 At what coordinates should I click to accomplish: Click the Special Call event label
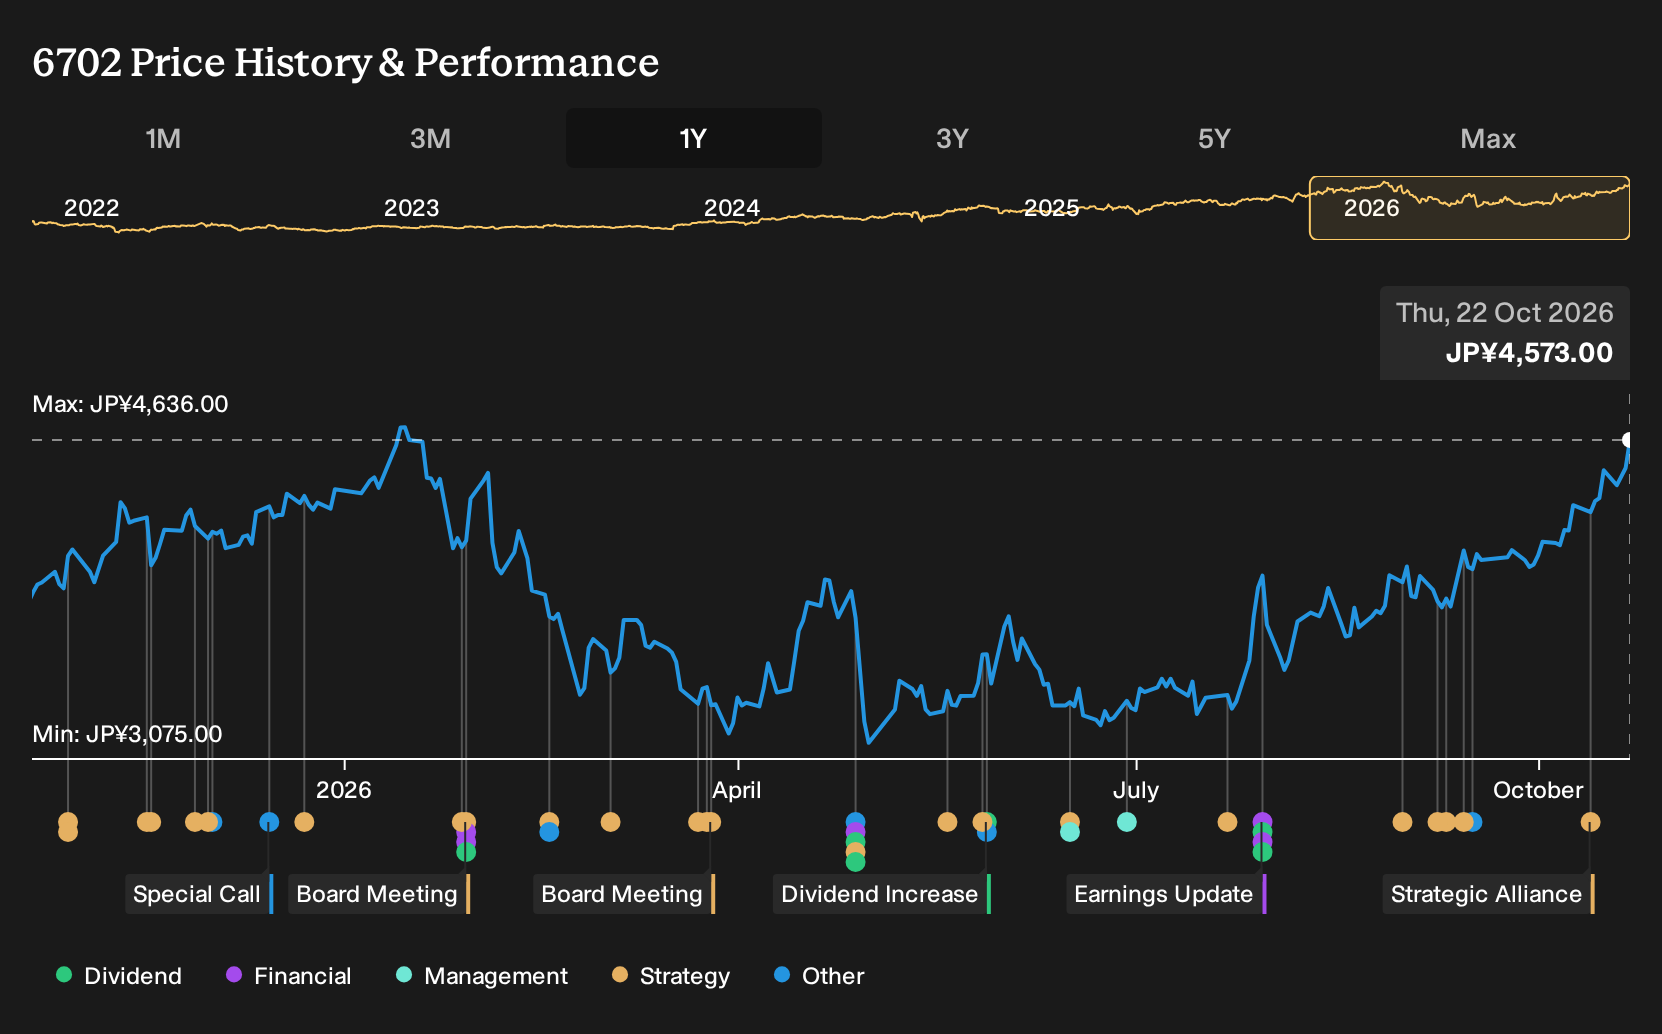tap(199, 894)
